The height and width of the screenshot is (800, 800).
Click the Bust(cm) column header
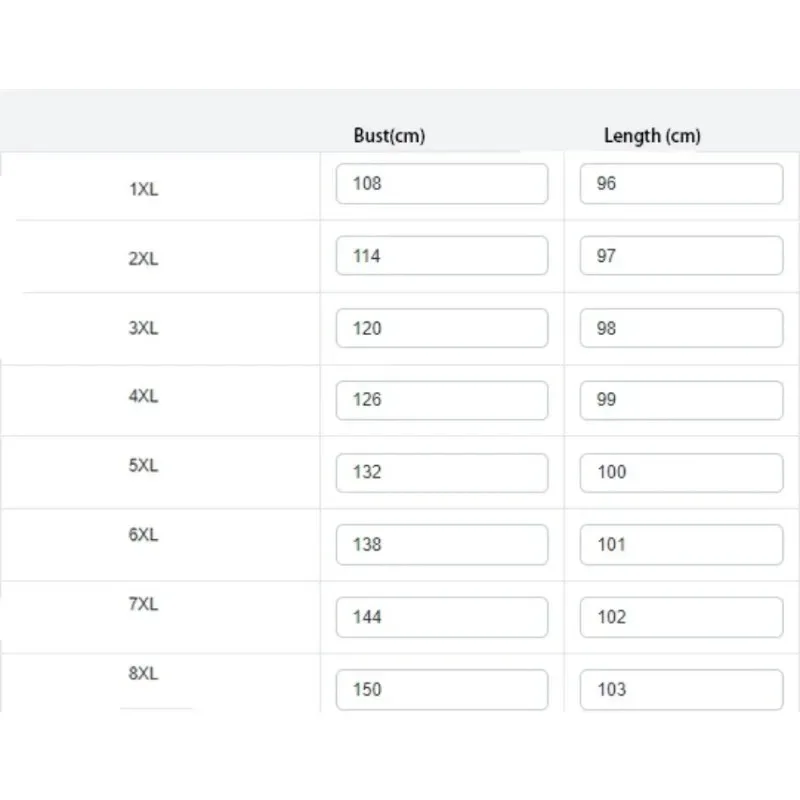pos(389,136)
